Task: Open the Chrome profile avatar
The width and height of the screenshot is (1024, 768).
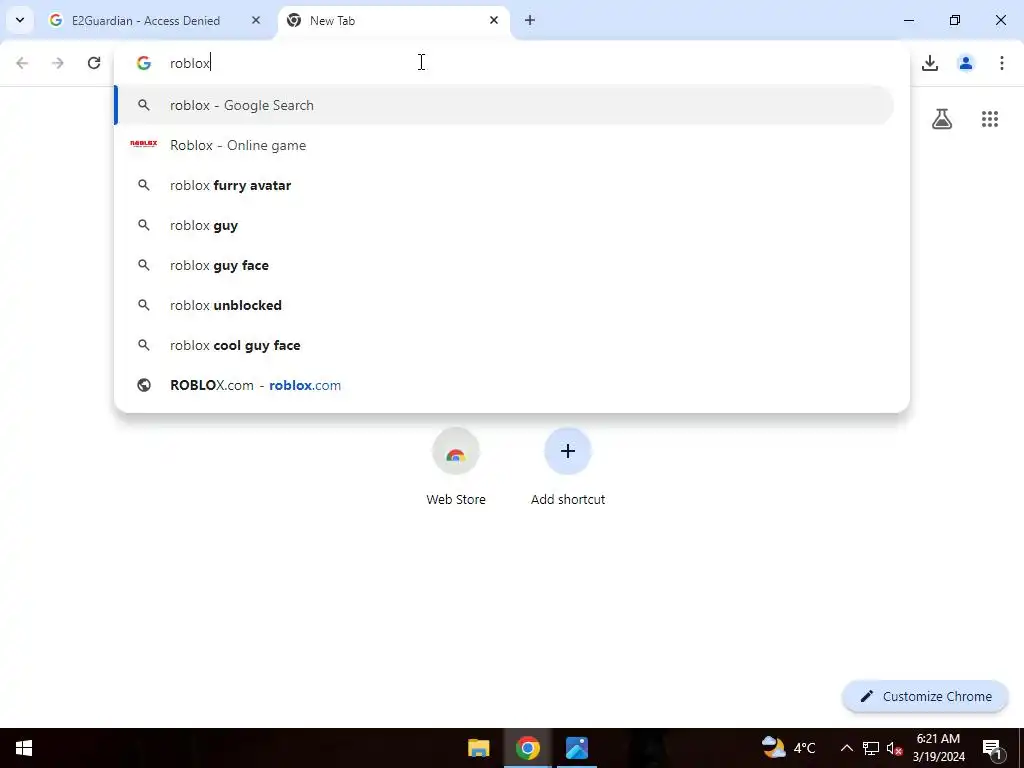Action: pos(966,63)
